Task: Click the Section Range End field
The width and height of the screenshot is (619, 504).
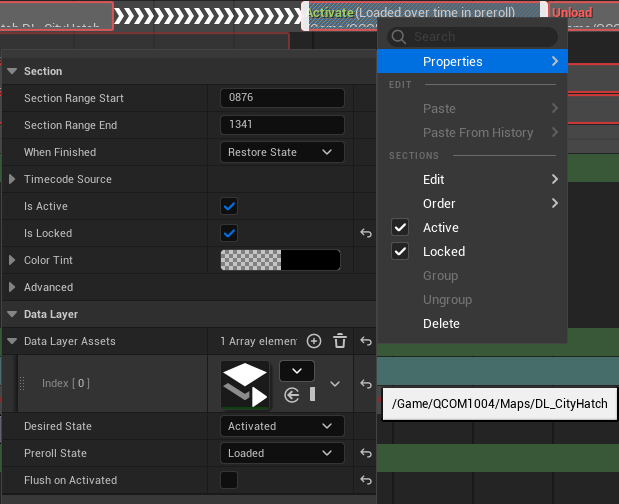Action: pyautogui.click(x=282, y=125)
